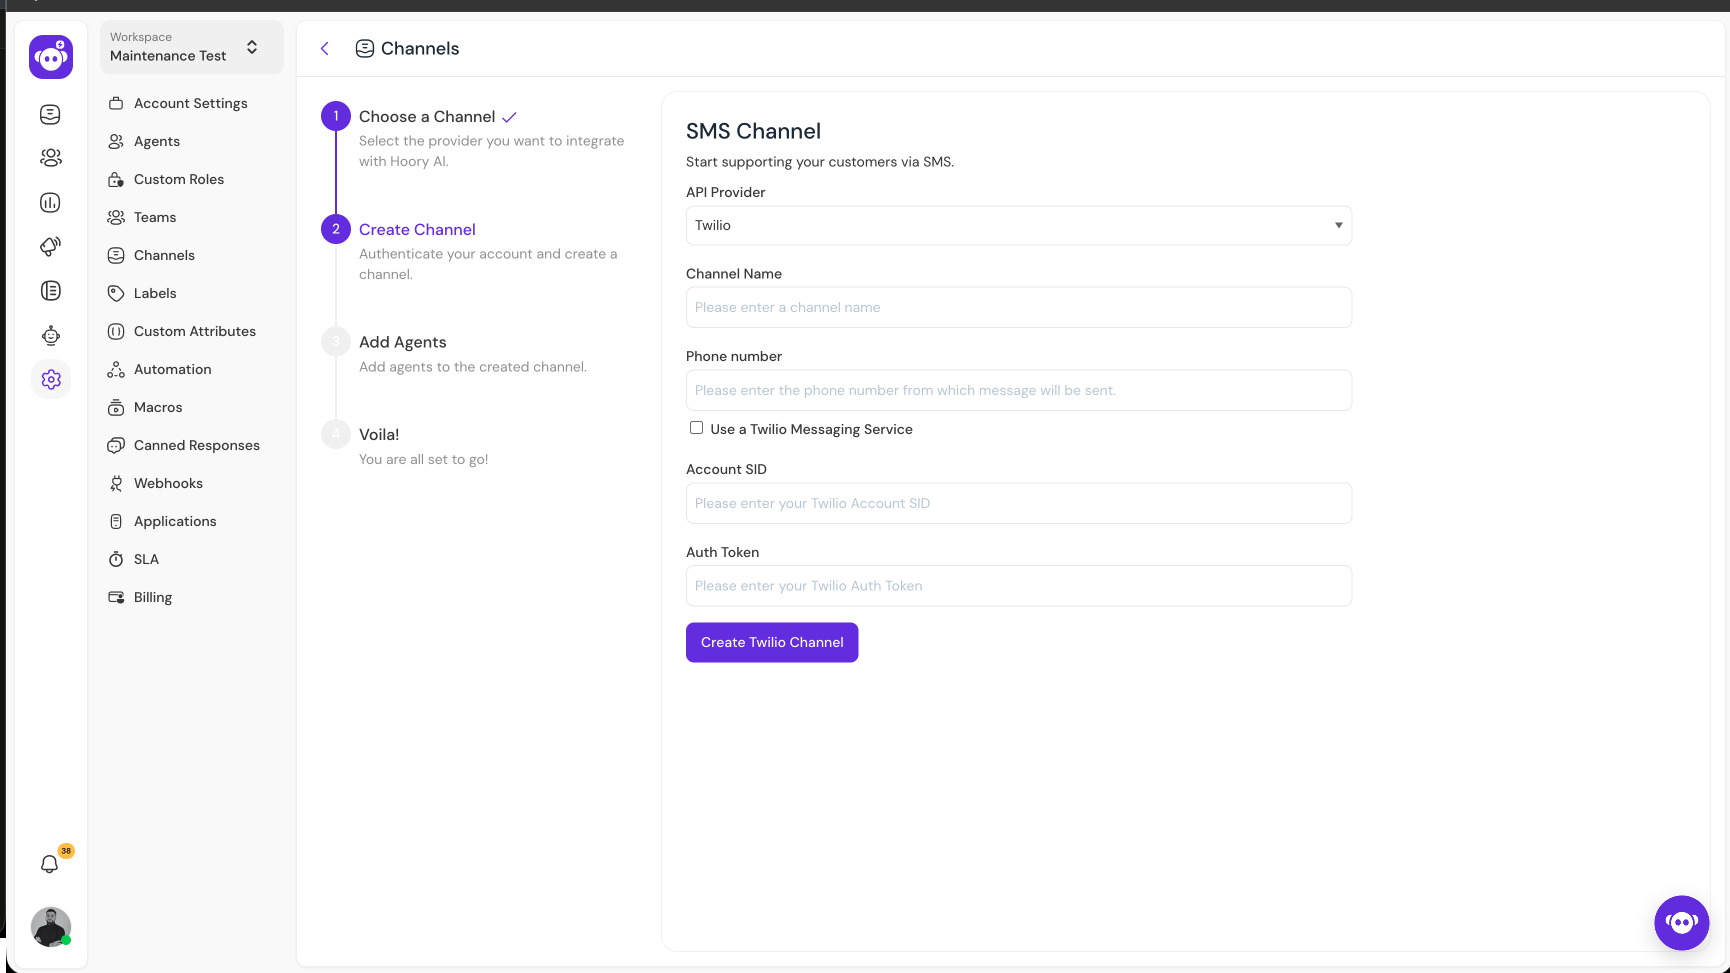Open Billing settings page
The image size is (1730, 973).
click(153, 597)
